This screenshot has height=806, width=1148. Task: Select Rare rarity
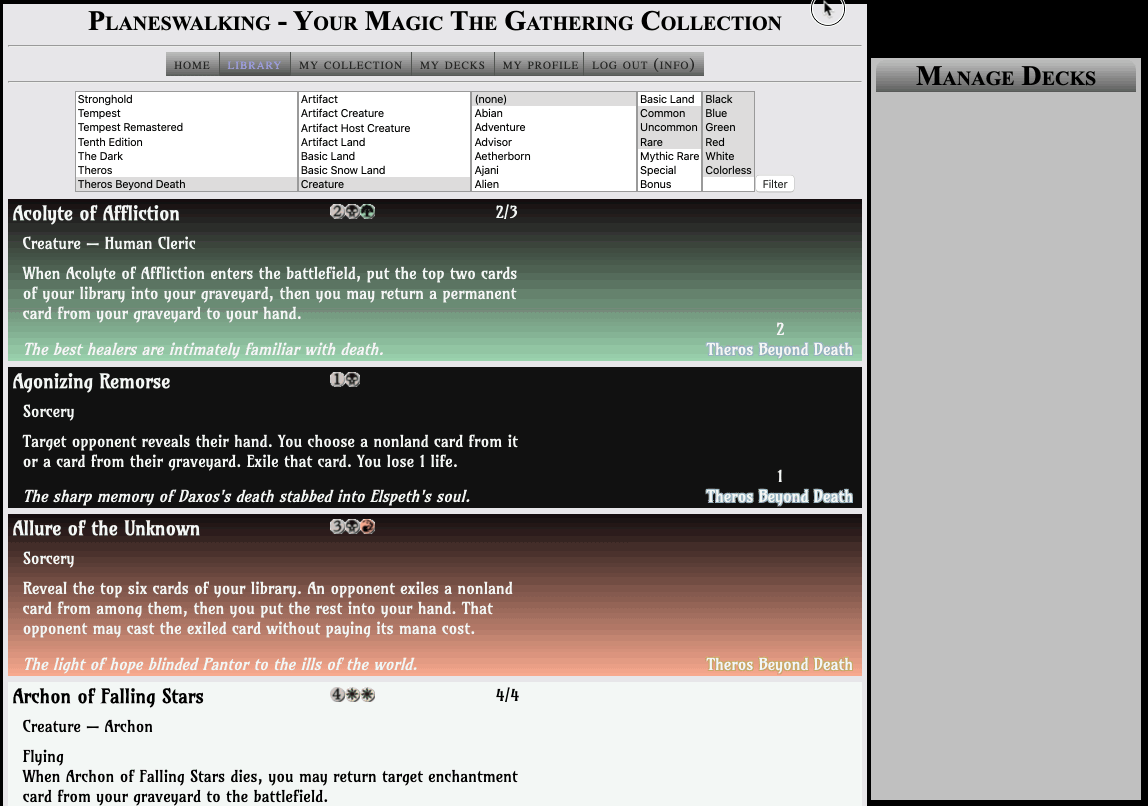coord(669,142)
